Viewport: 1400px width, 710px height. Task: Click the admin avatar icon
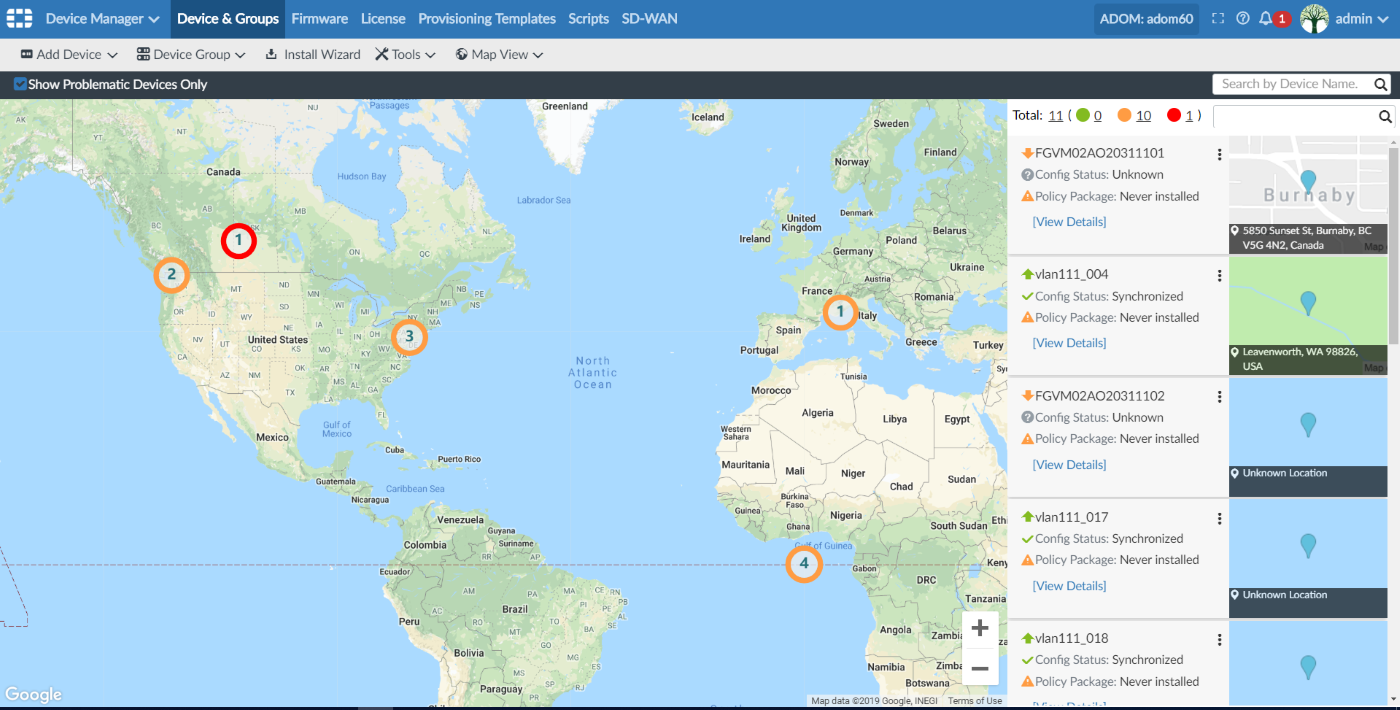pos(1315,18)
